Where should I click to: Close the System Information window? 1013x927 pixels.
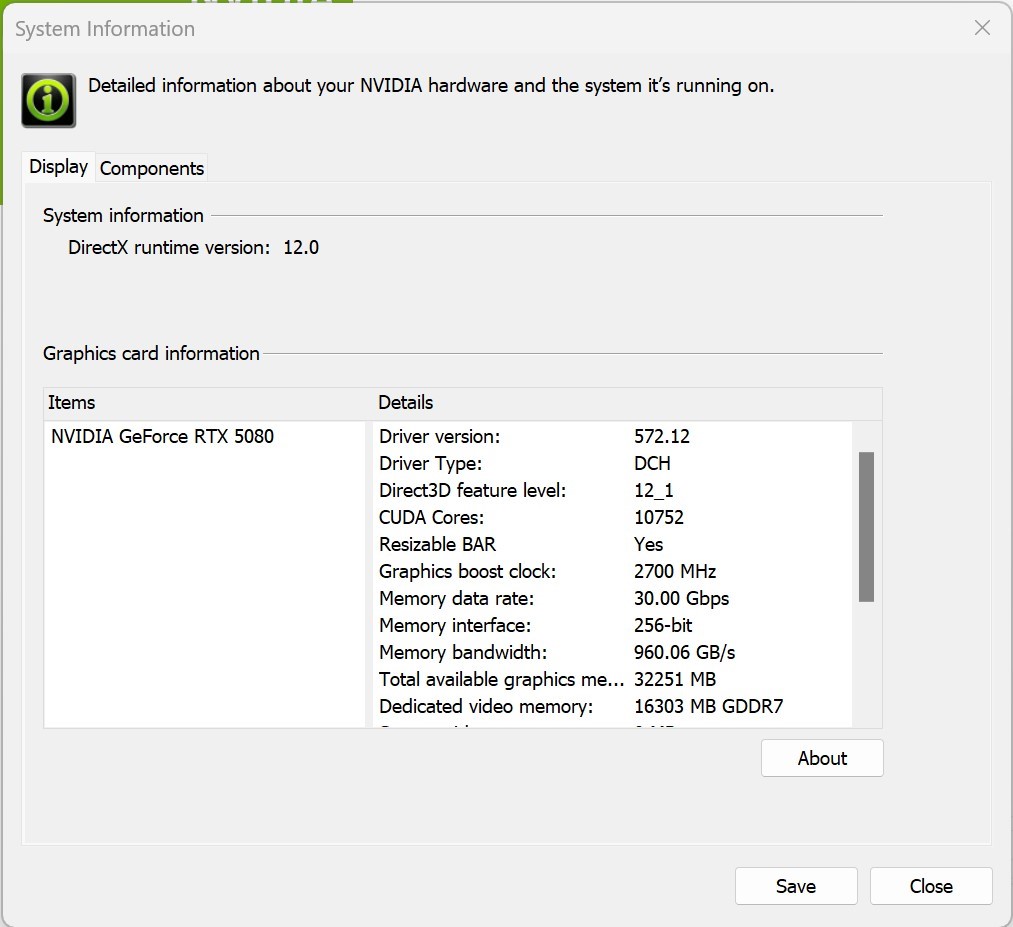coord(982,28)
